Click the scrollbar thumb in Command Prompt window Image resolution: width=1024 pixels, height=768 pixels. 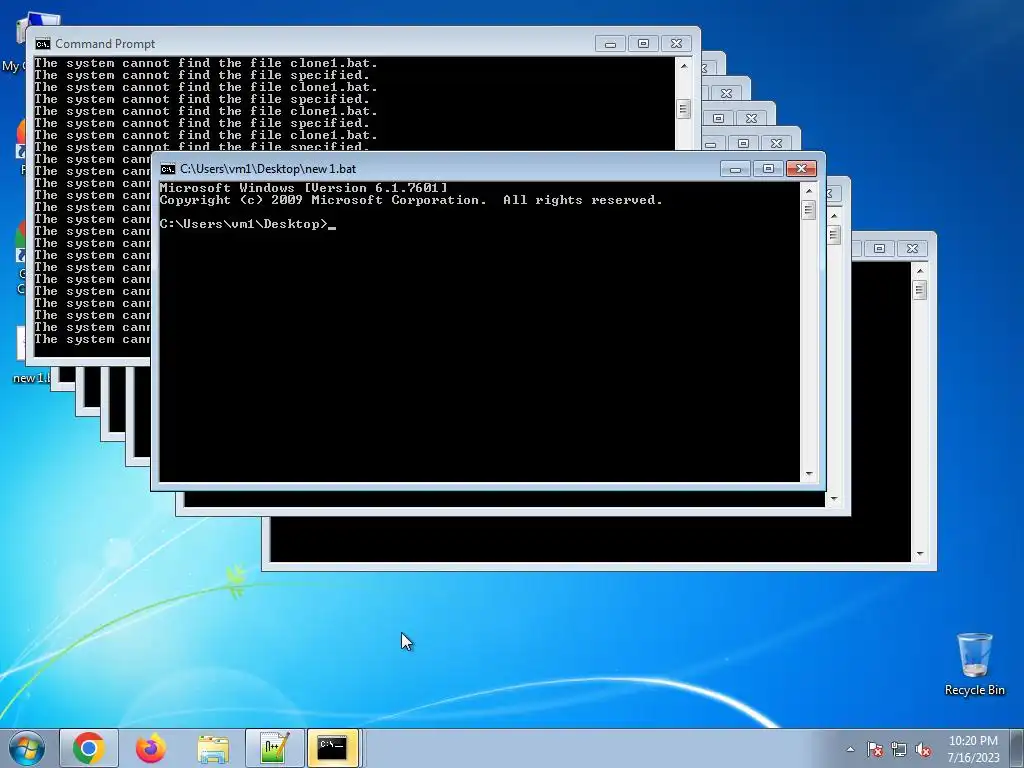click(x=684, y=108)
